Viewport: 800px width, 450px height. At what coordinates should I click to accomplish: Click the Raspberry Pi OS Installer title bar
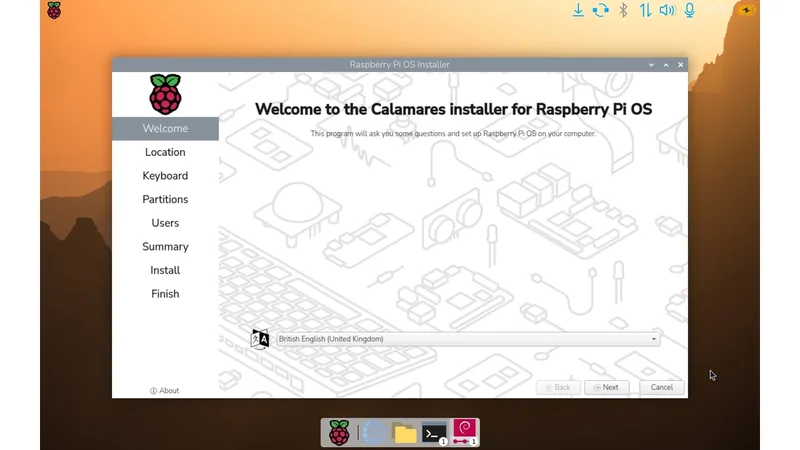[399, 65]
